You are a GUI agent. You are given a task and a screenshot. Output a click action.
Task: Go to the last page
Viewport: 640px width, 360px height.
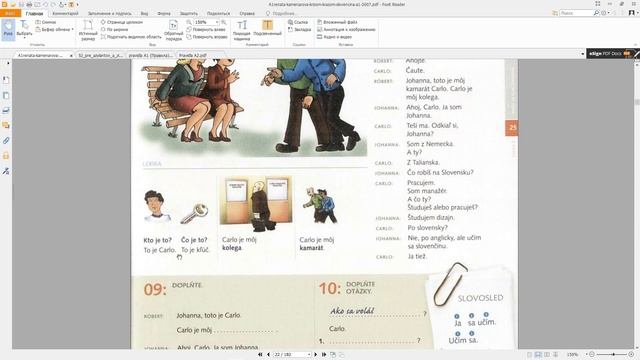pos(324,355)
